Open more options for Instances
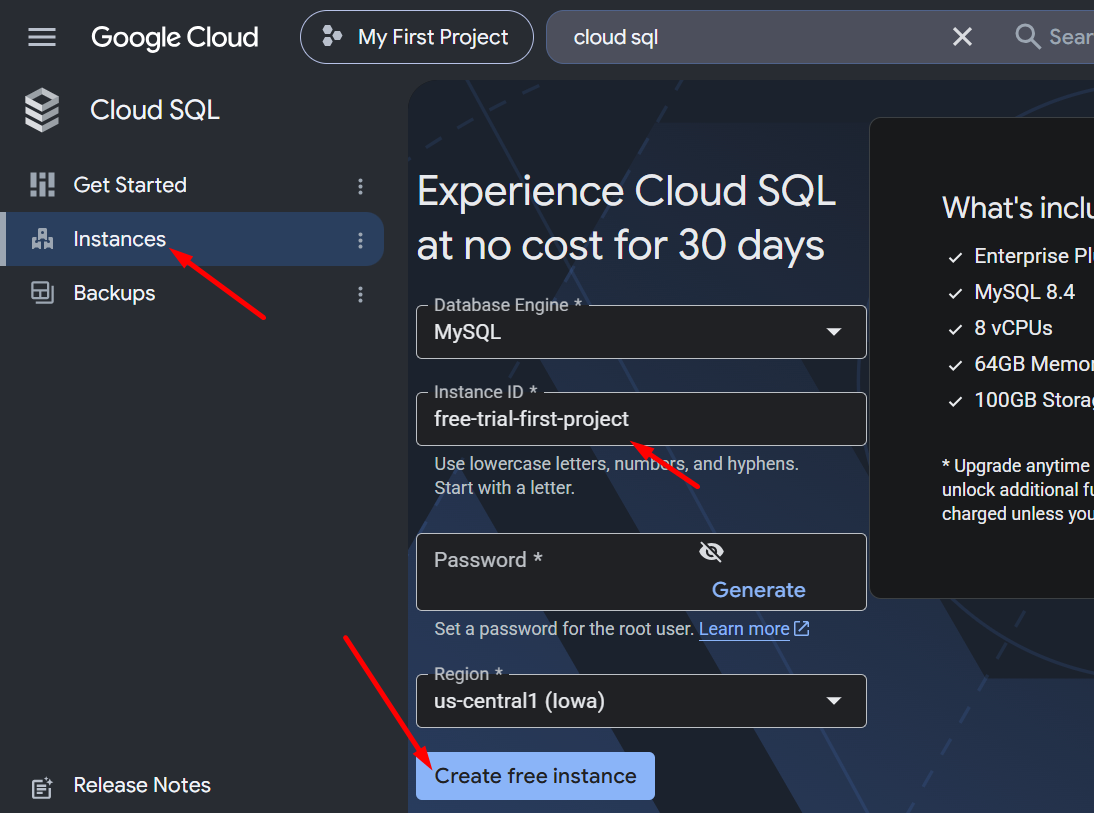1094x813 pixels. pyautogui.click(x=360, y=240)
